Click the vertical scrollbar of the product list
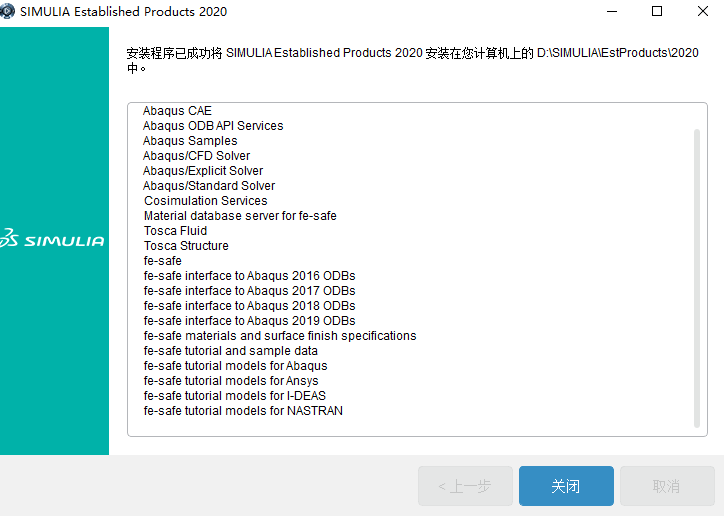 [697, 279]
